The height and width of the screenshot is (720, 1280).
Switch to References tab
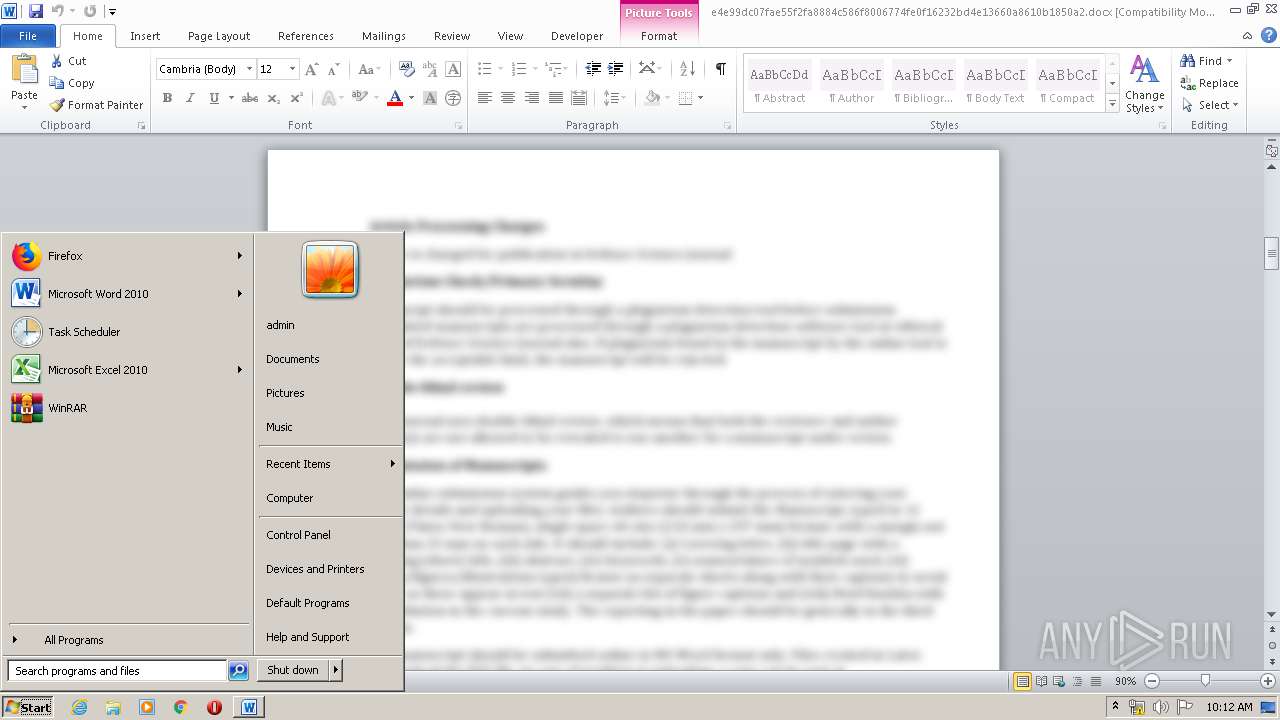(x=306, y=36)
